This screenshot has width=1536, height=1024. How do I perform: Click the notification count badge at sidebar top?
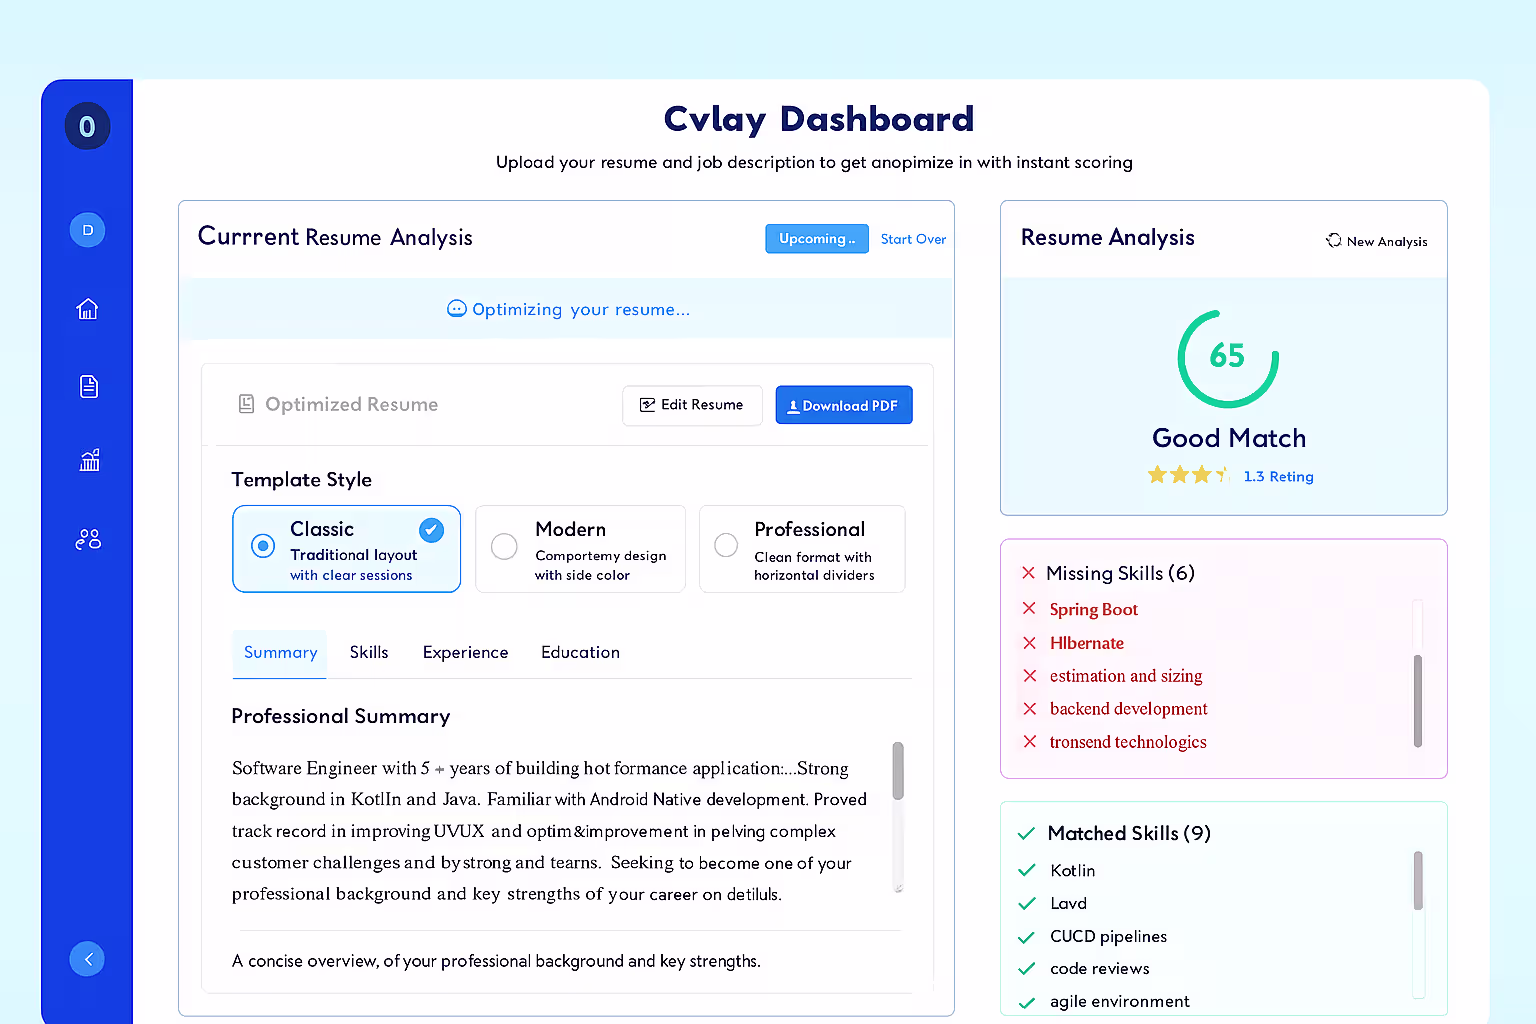(87, 126)
